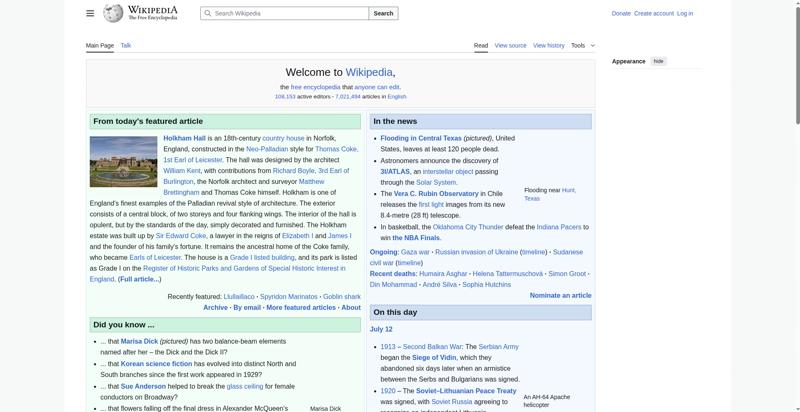Image resolution: width=800 pixels, height=412 pixels.
Task: Open the NBA Finals link
Action: pyautogui.click(x=416, y=238)
